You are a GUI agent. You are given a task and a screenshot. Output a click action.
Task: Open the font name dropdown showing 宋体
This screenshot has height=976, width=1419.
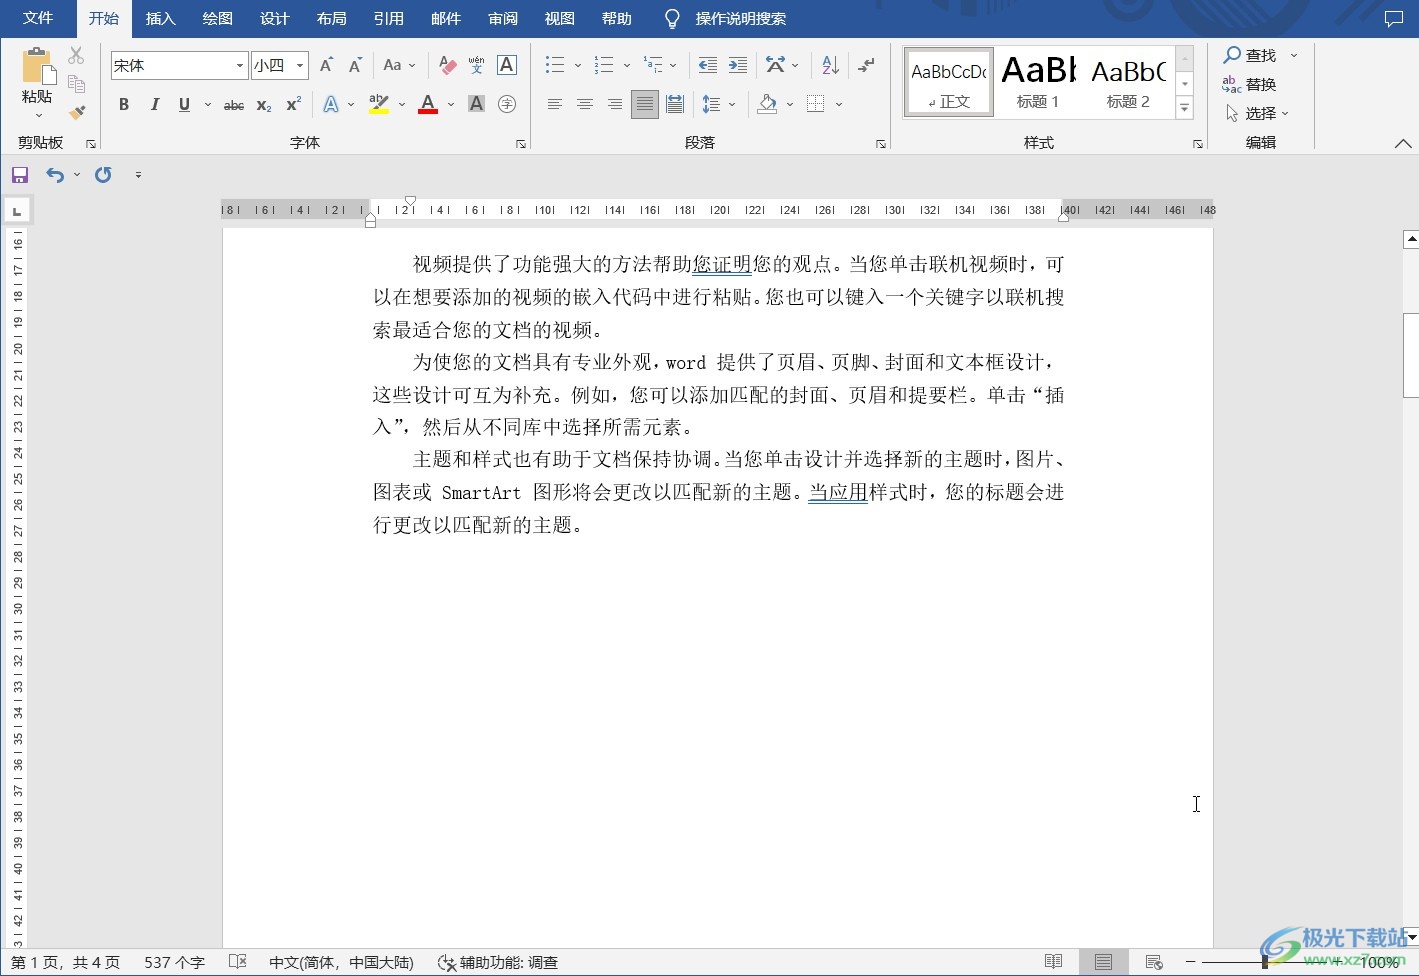coord(240,66)
